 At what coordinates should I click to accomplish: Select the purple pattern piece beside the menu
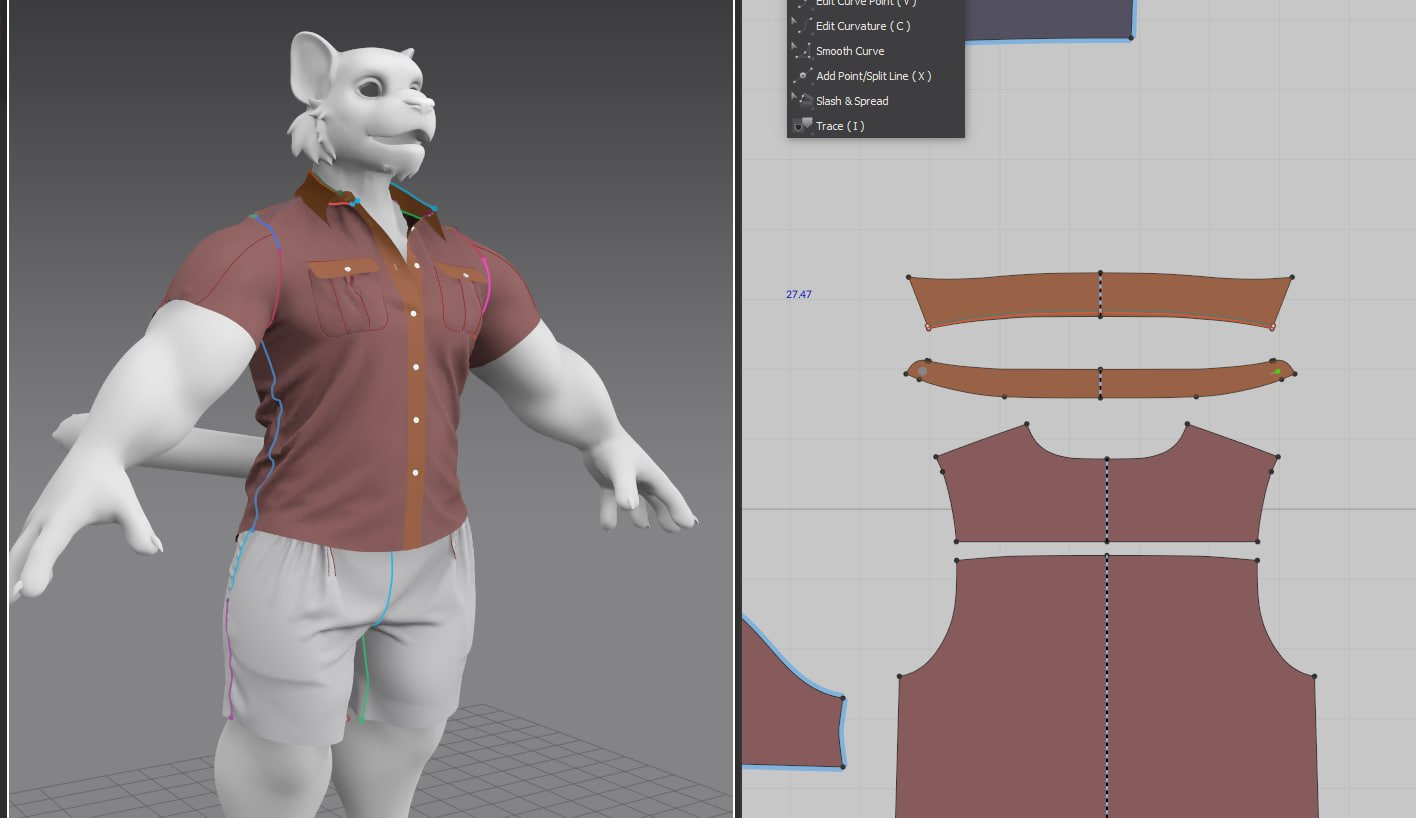(1050, 20)
